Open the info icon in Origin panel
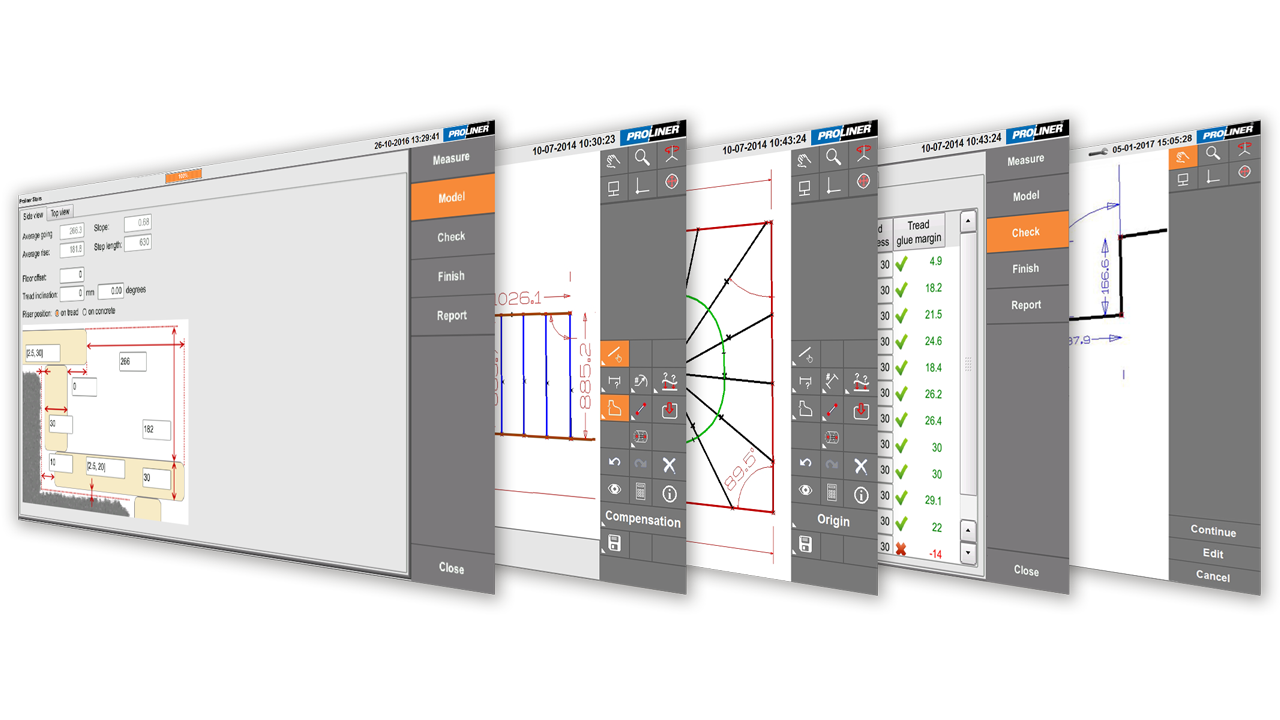This screenshot has height=720, width=1280. point(862,493)
